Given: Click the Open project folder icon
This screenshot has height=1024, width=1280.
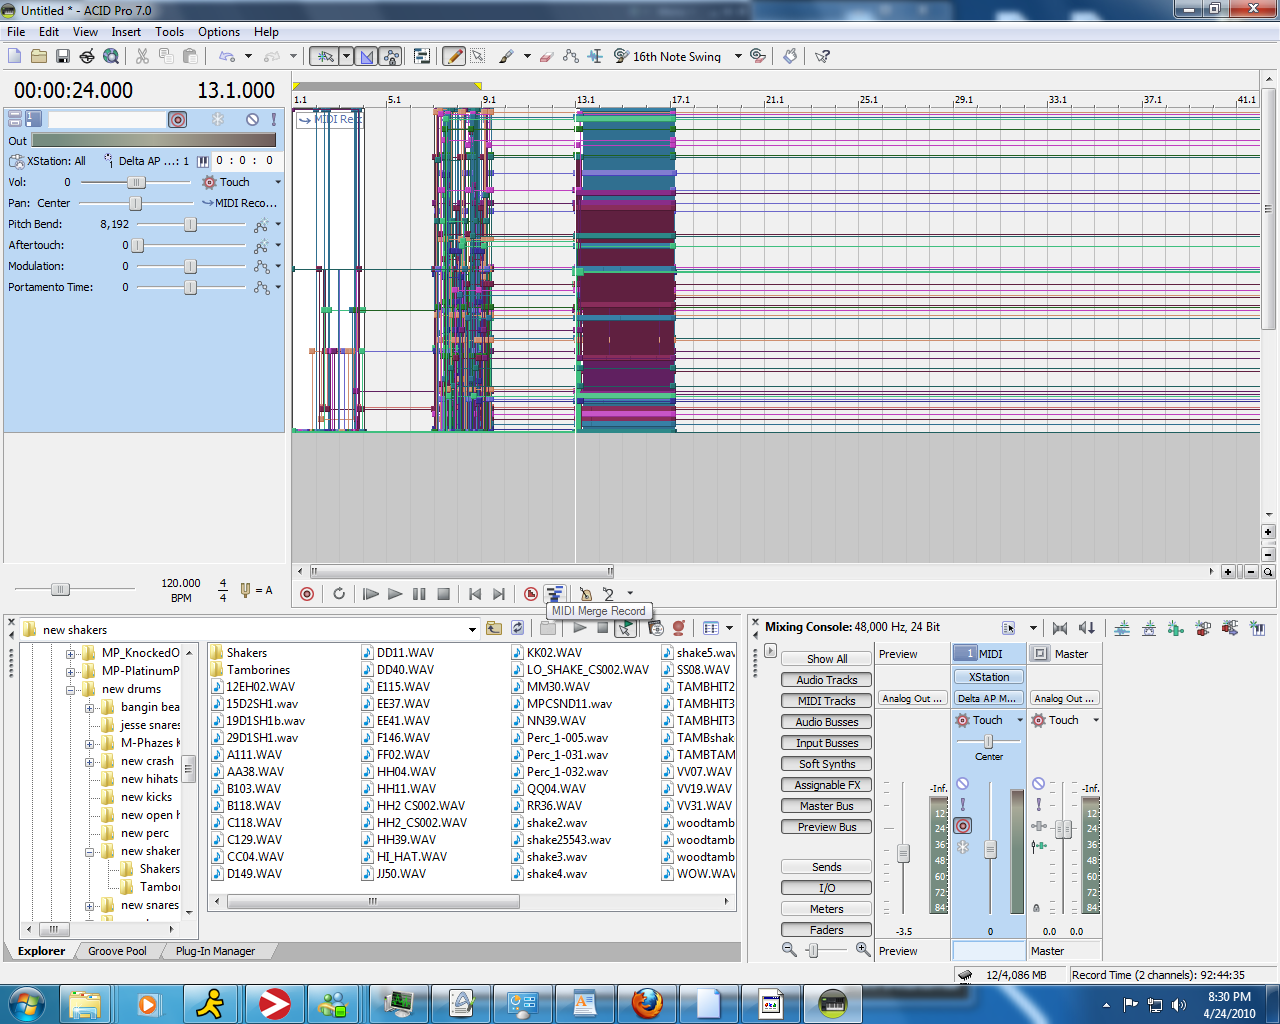Looking at the screenshot, I should 39,56.
